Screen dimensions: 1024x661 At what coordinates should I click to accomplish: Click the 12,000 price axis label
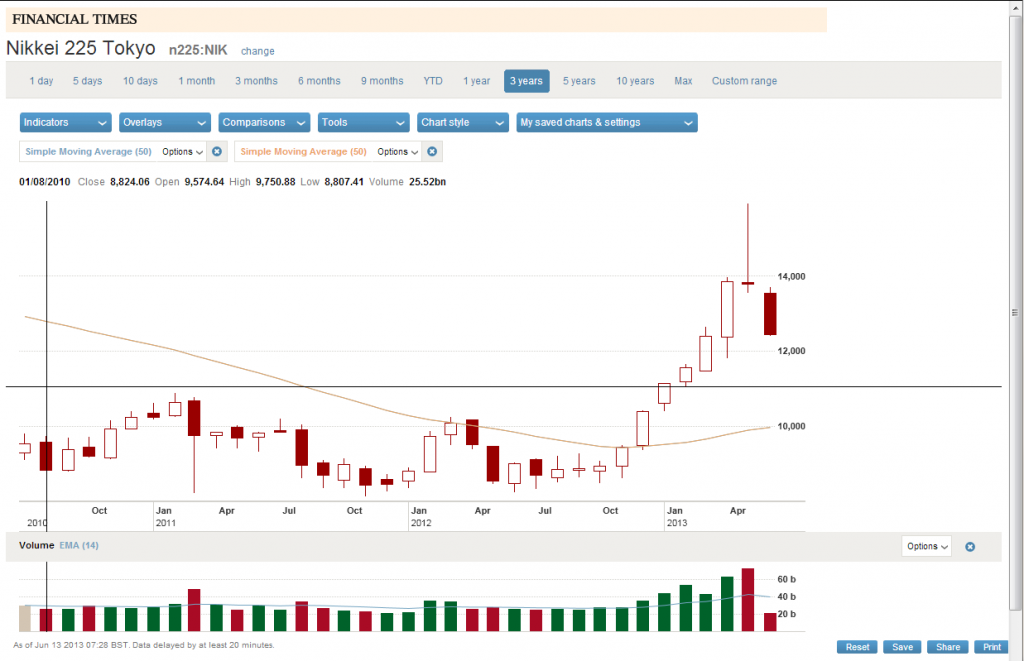(791, 351)
